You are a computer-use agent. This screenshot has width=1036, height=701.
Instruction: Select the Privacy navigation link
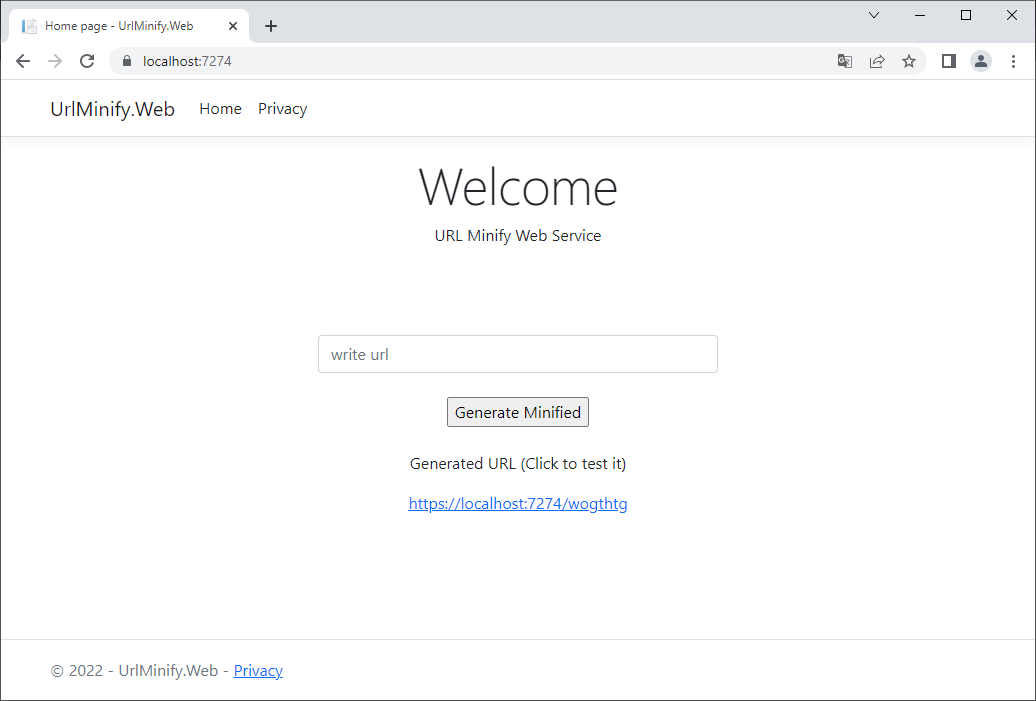tap(282, 108)
